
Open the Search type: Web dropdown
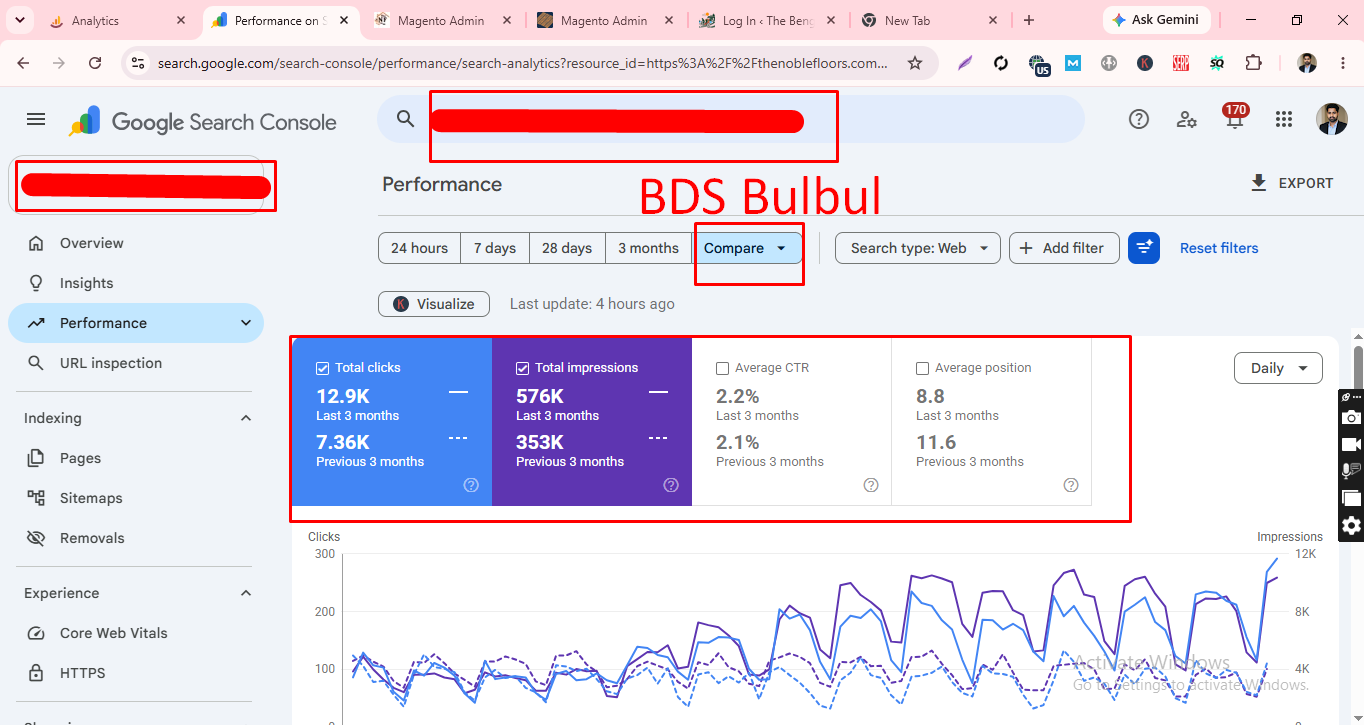pyautogui.click(x=918, y=248)
